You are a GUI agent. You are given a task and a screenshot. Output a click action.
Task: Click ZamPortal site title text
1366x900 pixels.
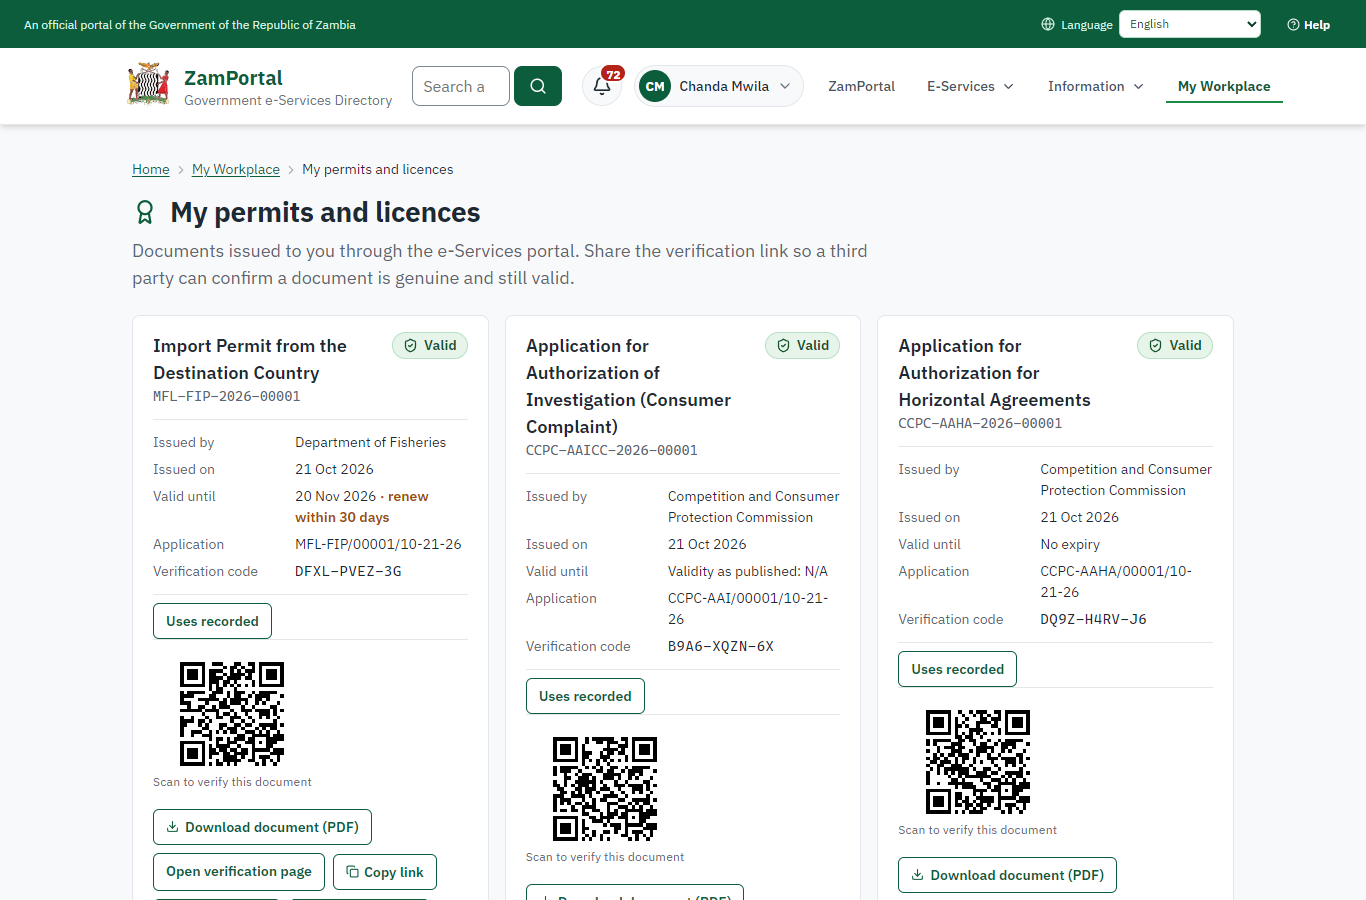click(x=233, y=78)
